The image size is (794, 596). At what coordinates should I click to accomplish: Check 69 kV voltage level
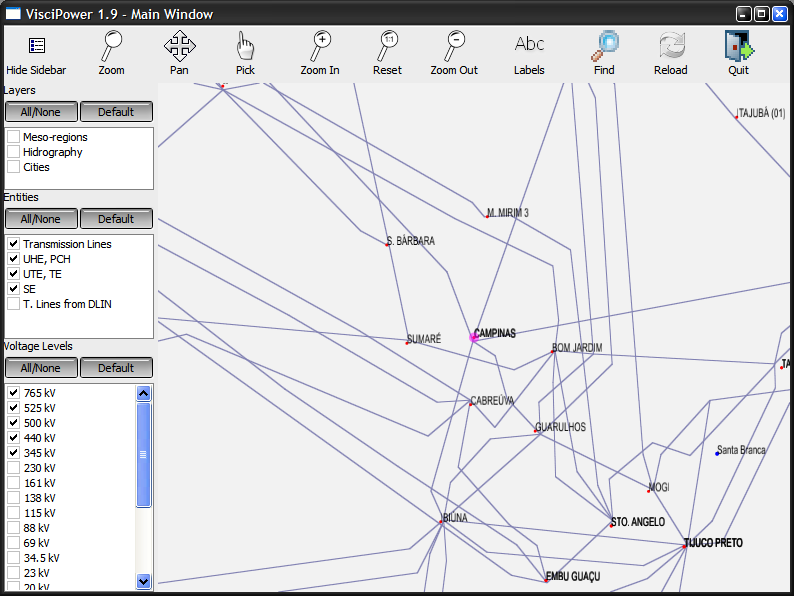pos(14,543)
